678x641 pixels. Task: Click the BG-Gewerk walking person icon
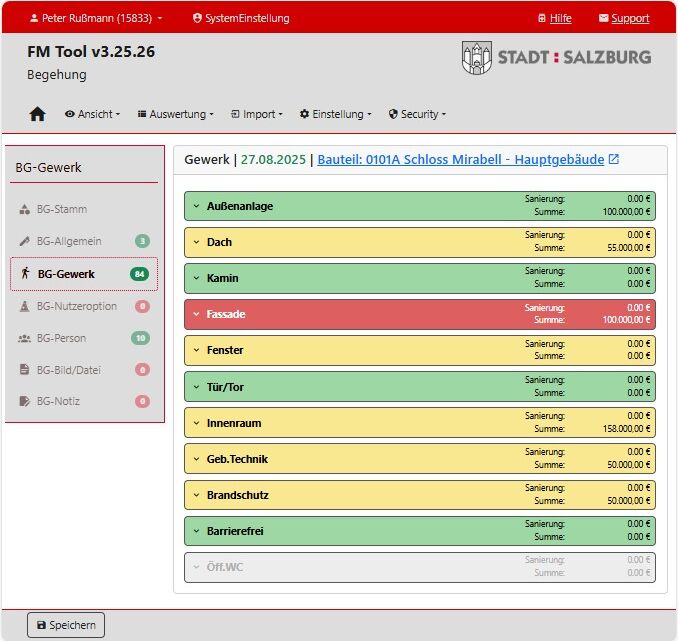[26, 273]
